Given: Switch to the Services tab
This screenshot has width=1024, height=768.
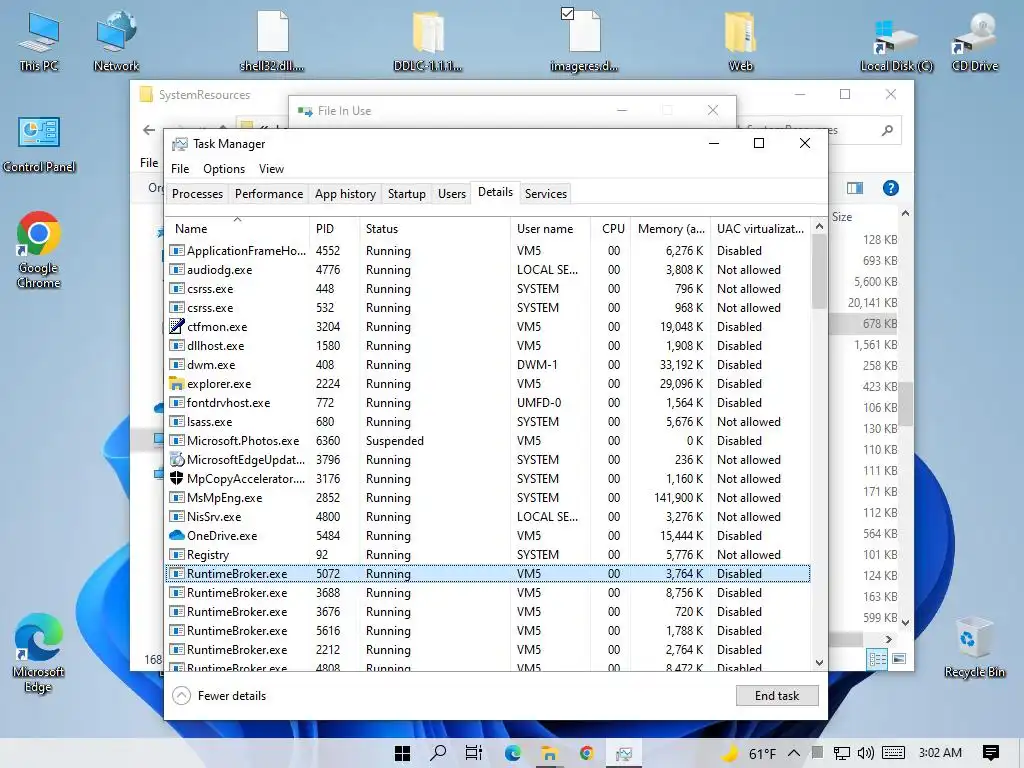Looking at the screenshot, I should tap(546, 193).
